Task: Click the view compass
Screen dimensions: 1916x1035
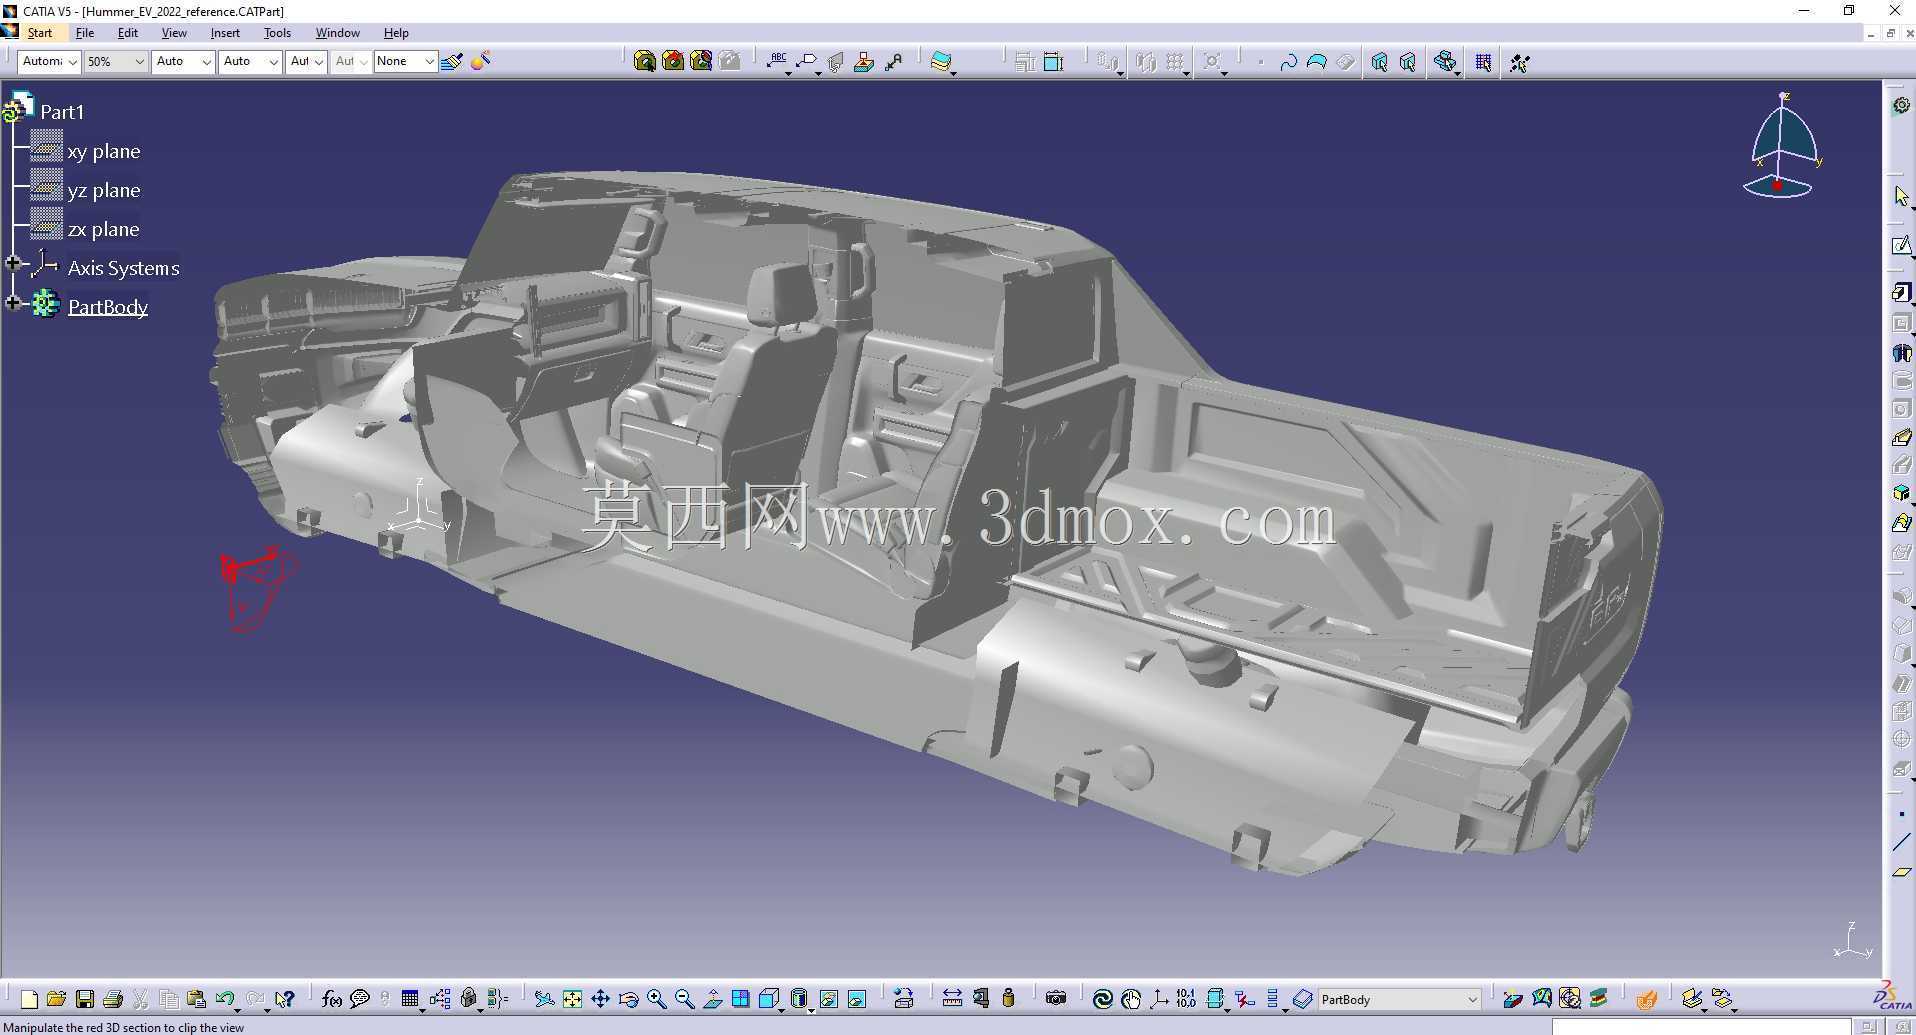Action: (x=1784, y=146)
